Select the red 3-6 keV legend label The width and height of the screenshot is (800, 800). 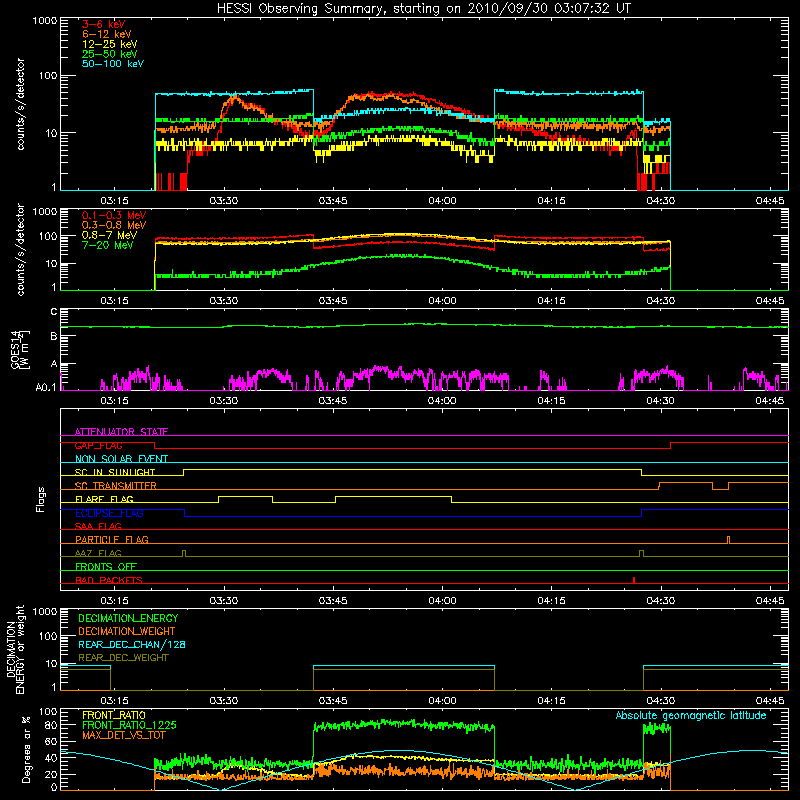tap(104, 24)
